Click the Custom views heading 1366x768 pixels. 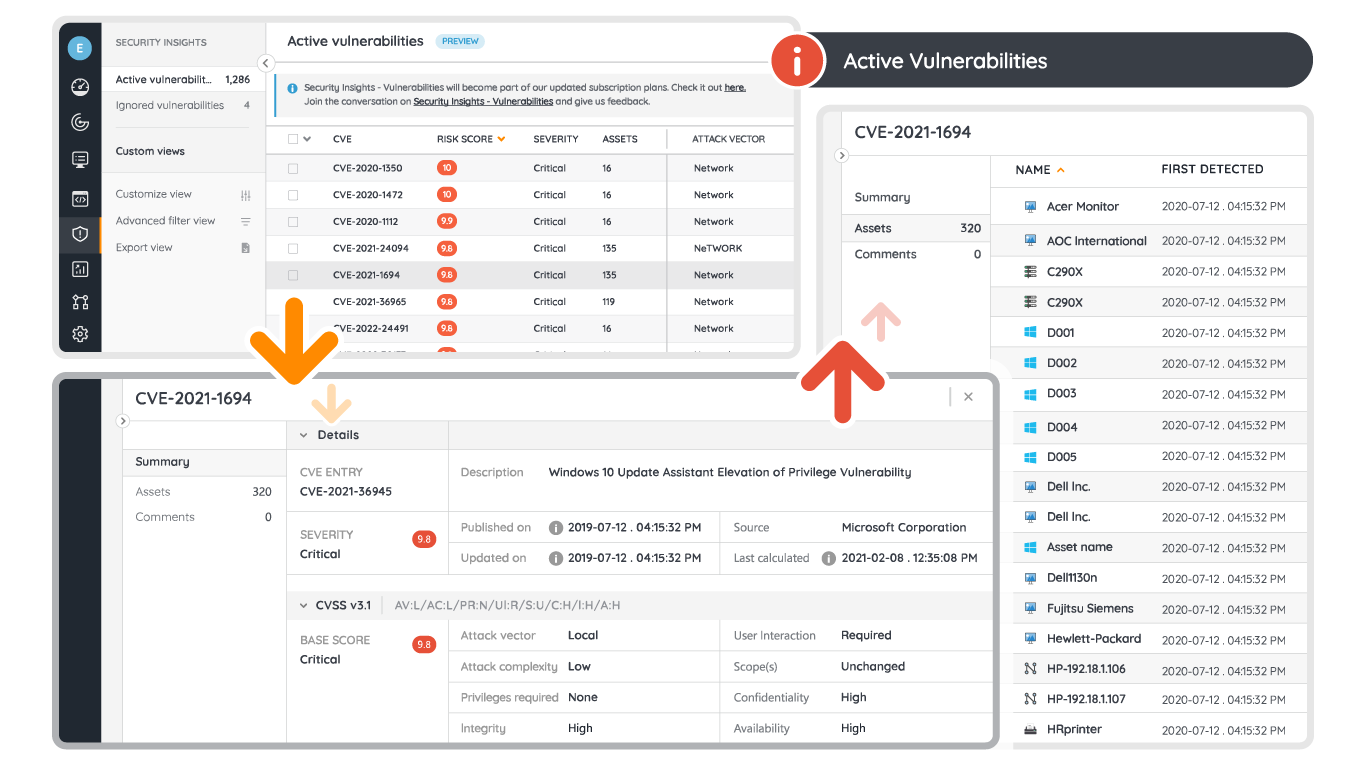coord(150,152)
